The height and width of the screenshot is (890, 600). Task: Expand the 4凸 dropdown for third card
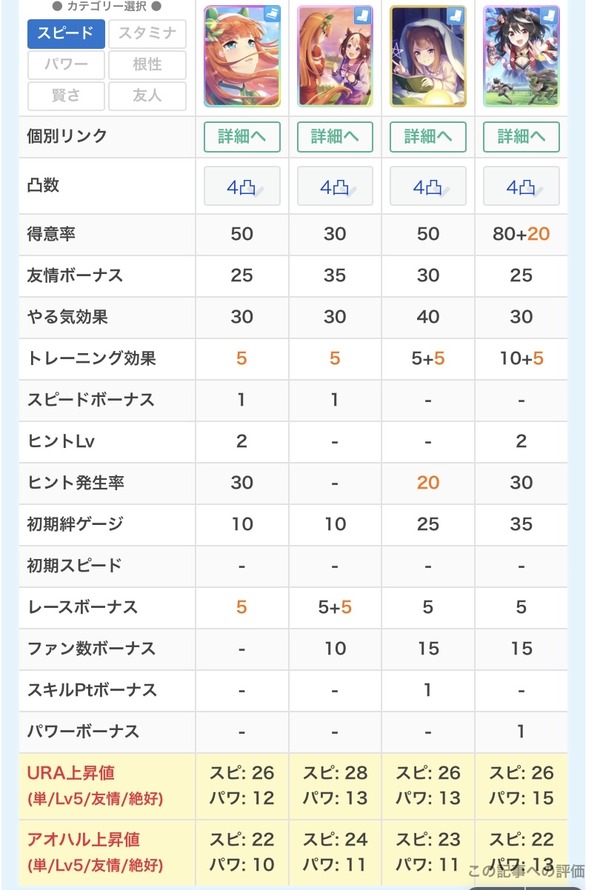click(x=428, y=186)
